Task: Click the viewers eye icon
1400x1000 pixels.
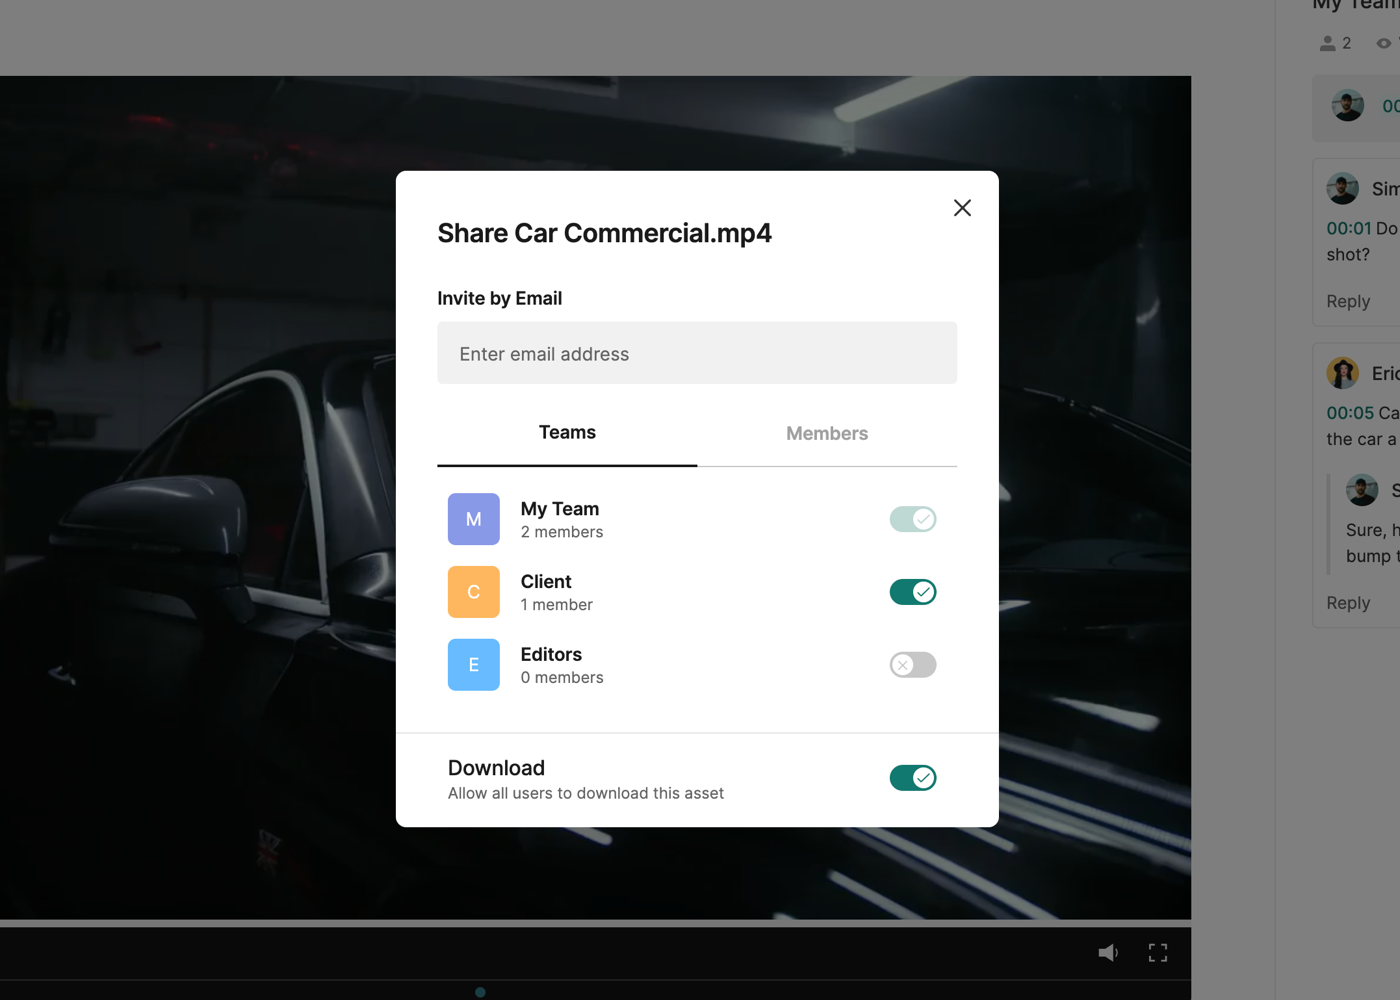Action: [1384, 43]
